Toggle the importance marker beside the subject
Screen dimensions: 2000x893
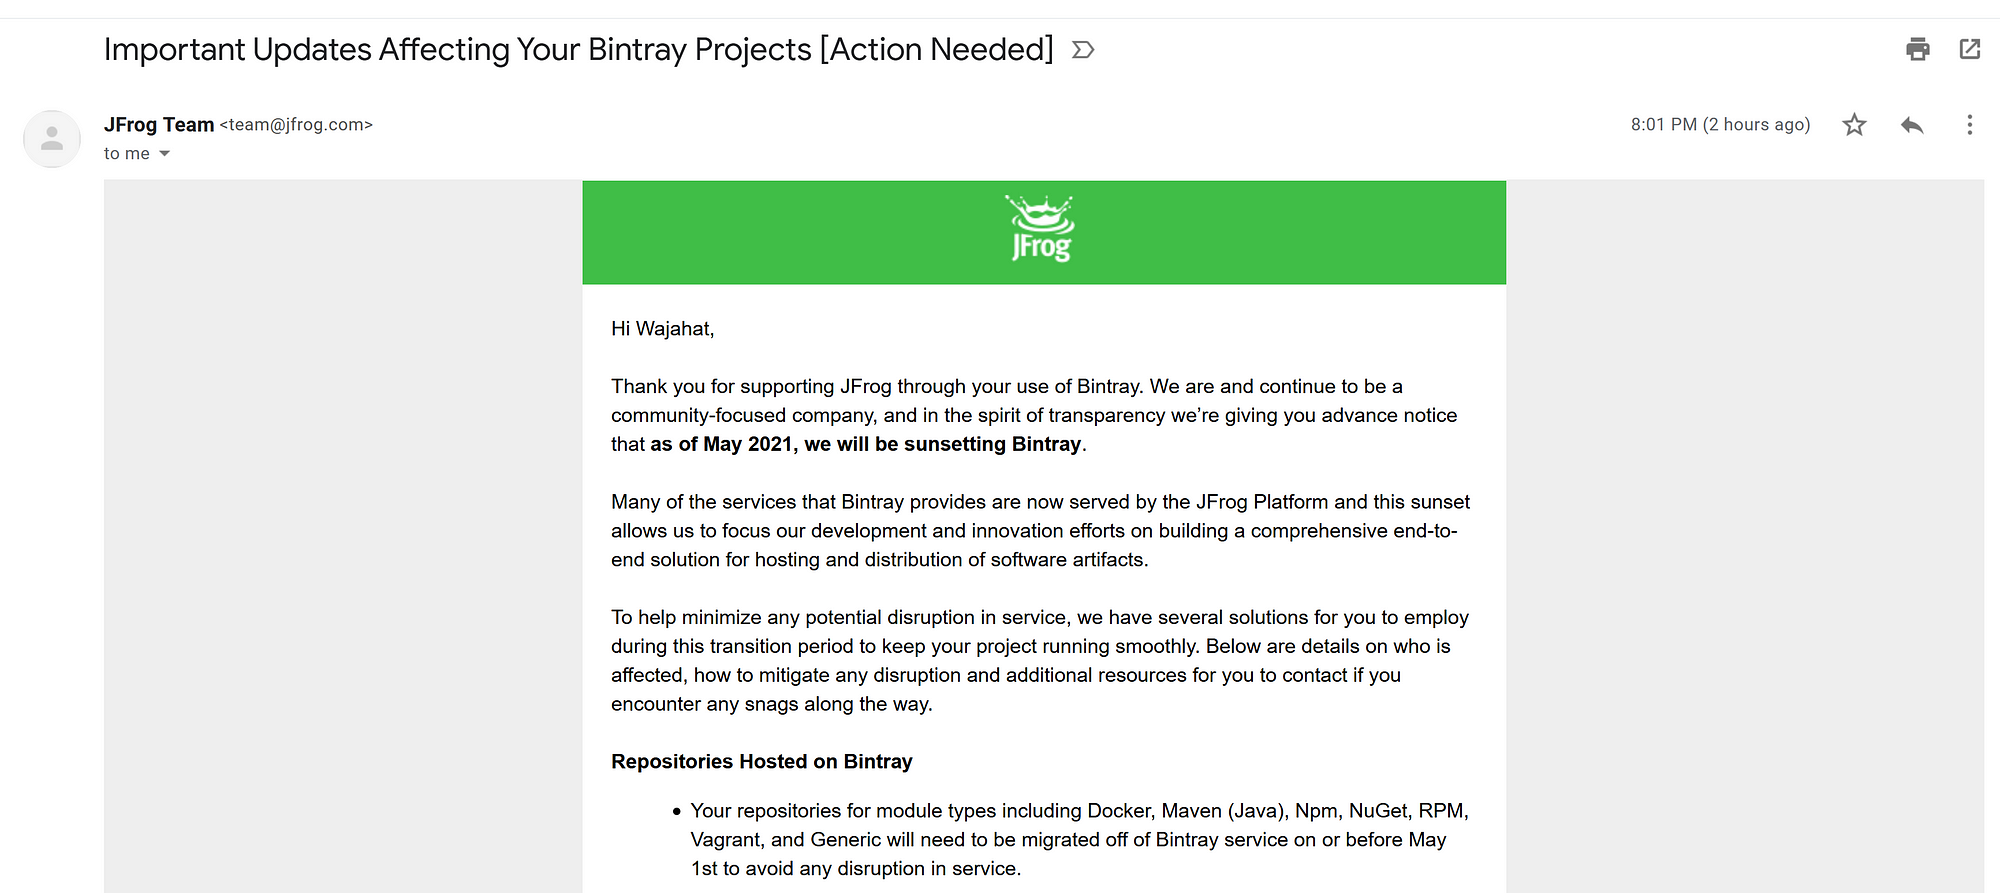[x=1083, y=50]
